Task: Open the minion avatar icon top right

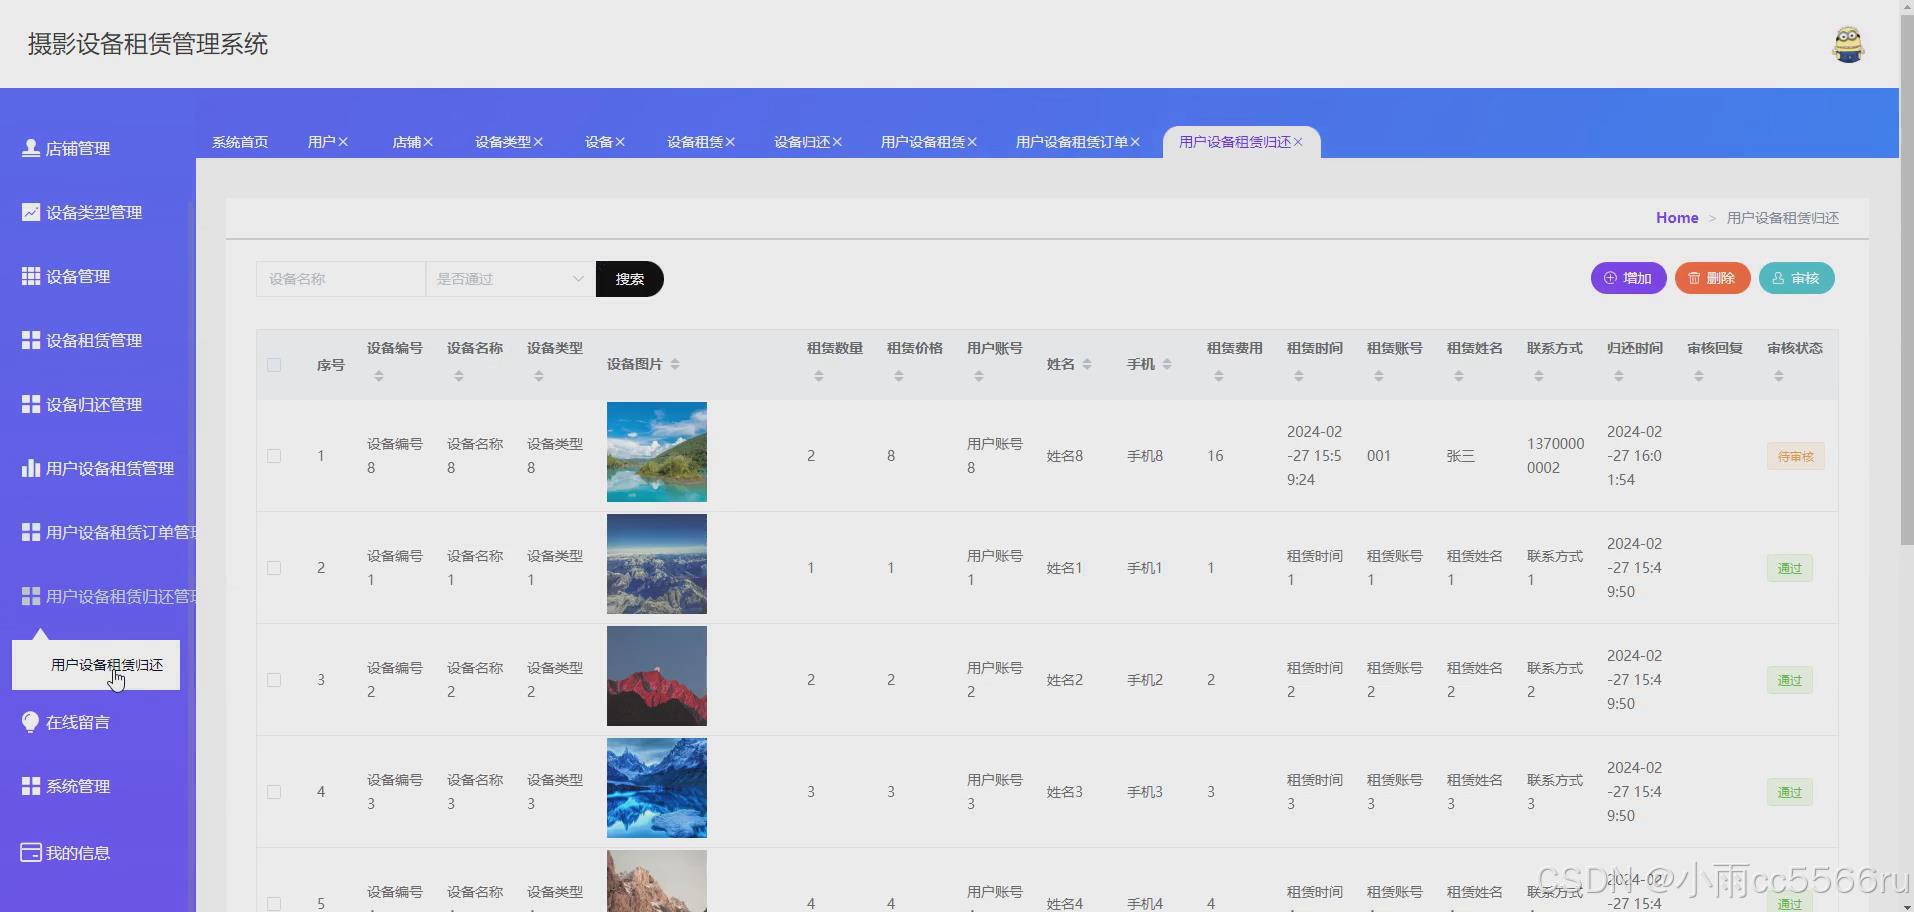Action: tap(1848, 43)
